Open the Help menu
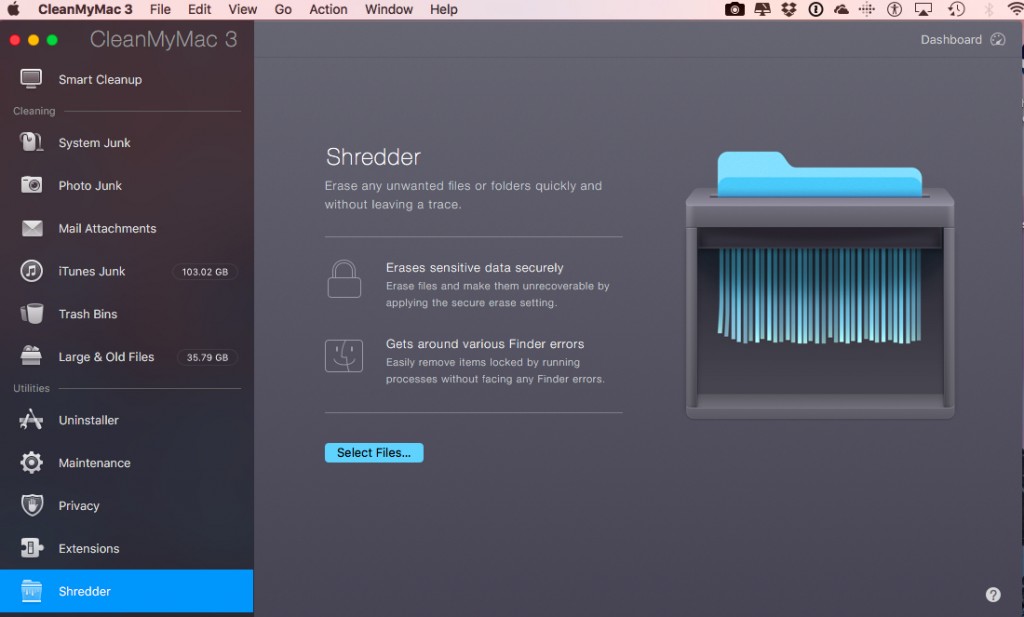This screenshot has width=1024, height=617. coord(443,9)
